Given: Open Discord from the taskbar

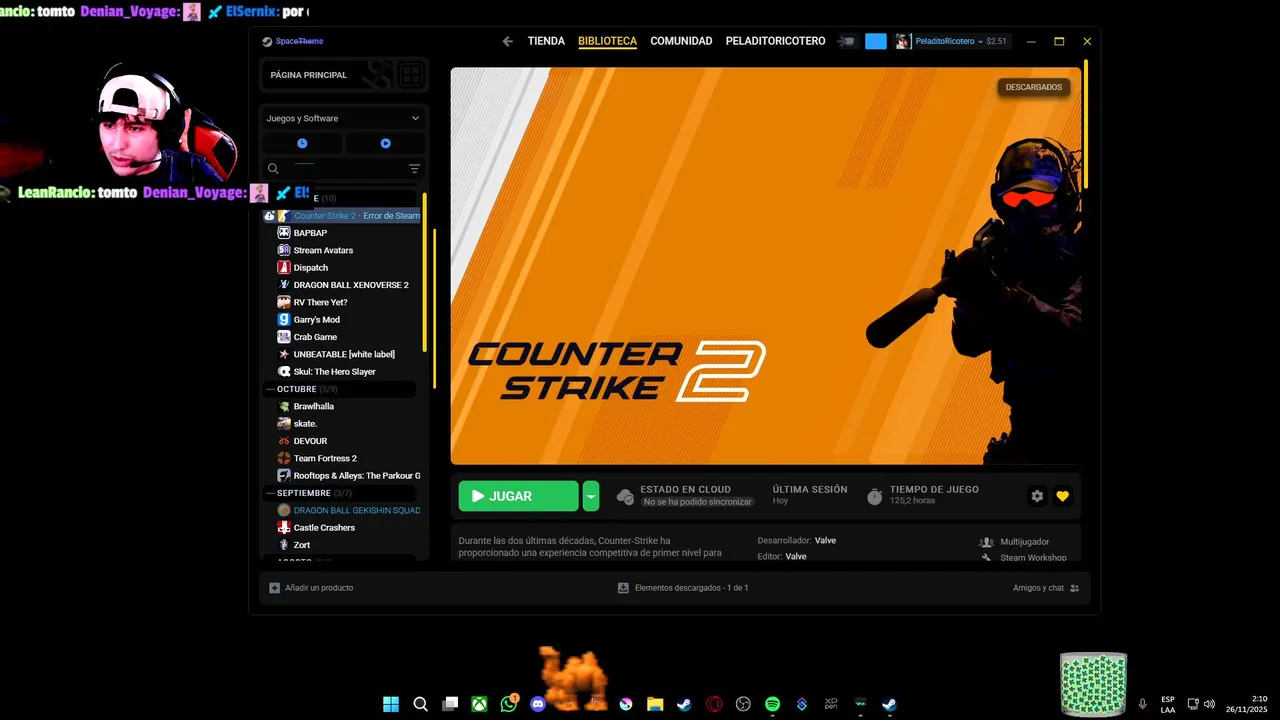Looking at the screenshot, I should pos(538,704).
